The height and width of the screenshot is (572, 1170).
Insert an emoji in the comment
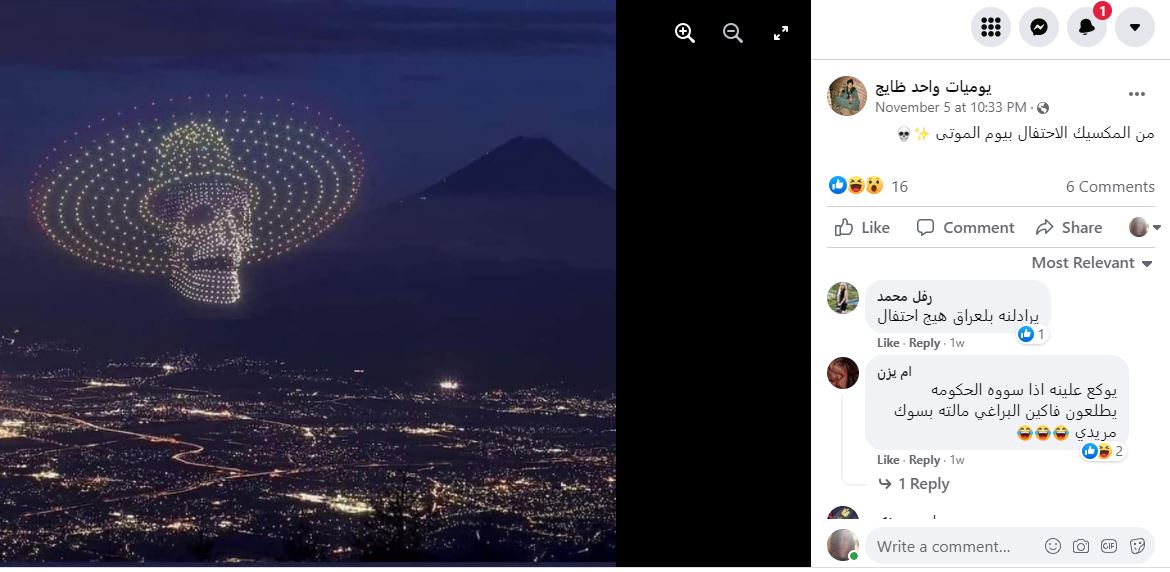coord(1053,546)
